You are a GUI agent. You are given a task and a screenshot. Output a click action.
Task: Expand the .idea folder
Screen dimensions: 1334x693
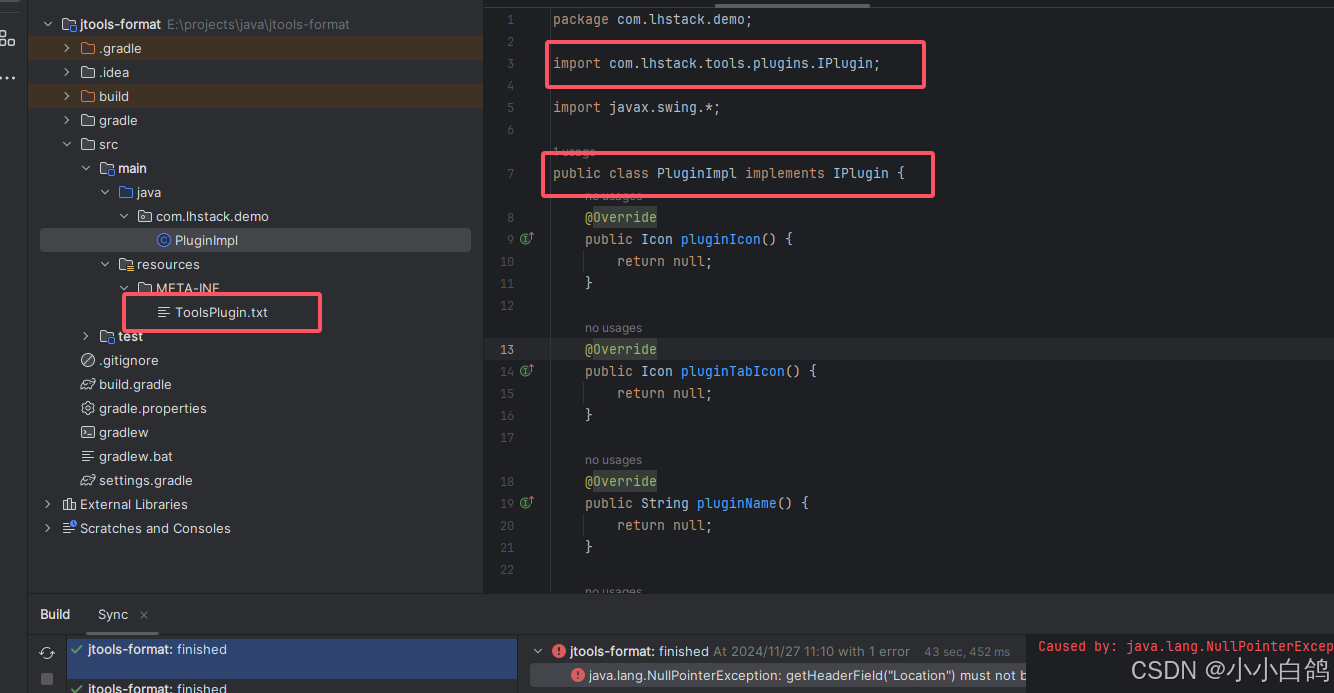pyautogui.click(x=67, y=72)
